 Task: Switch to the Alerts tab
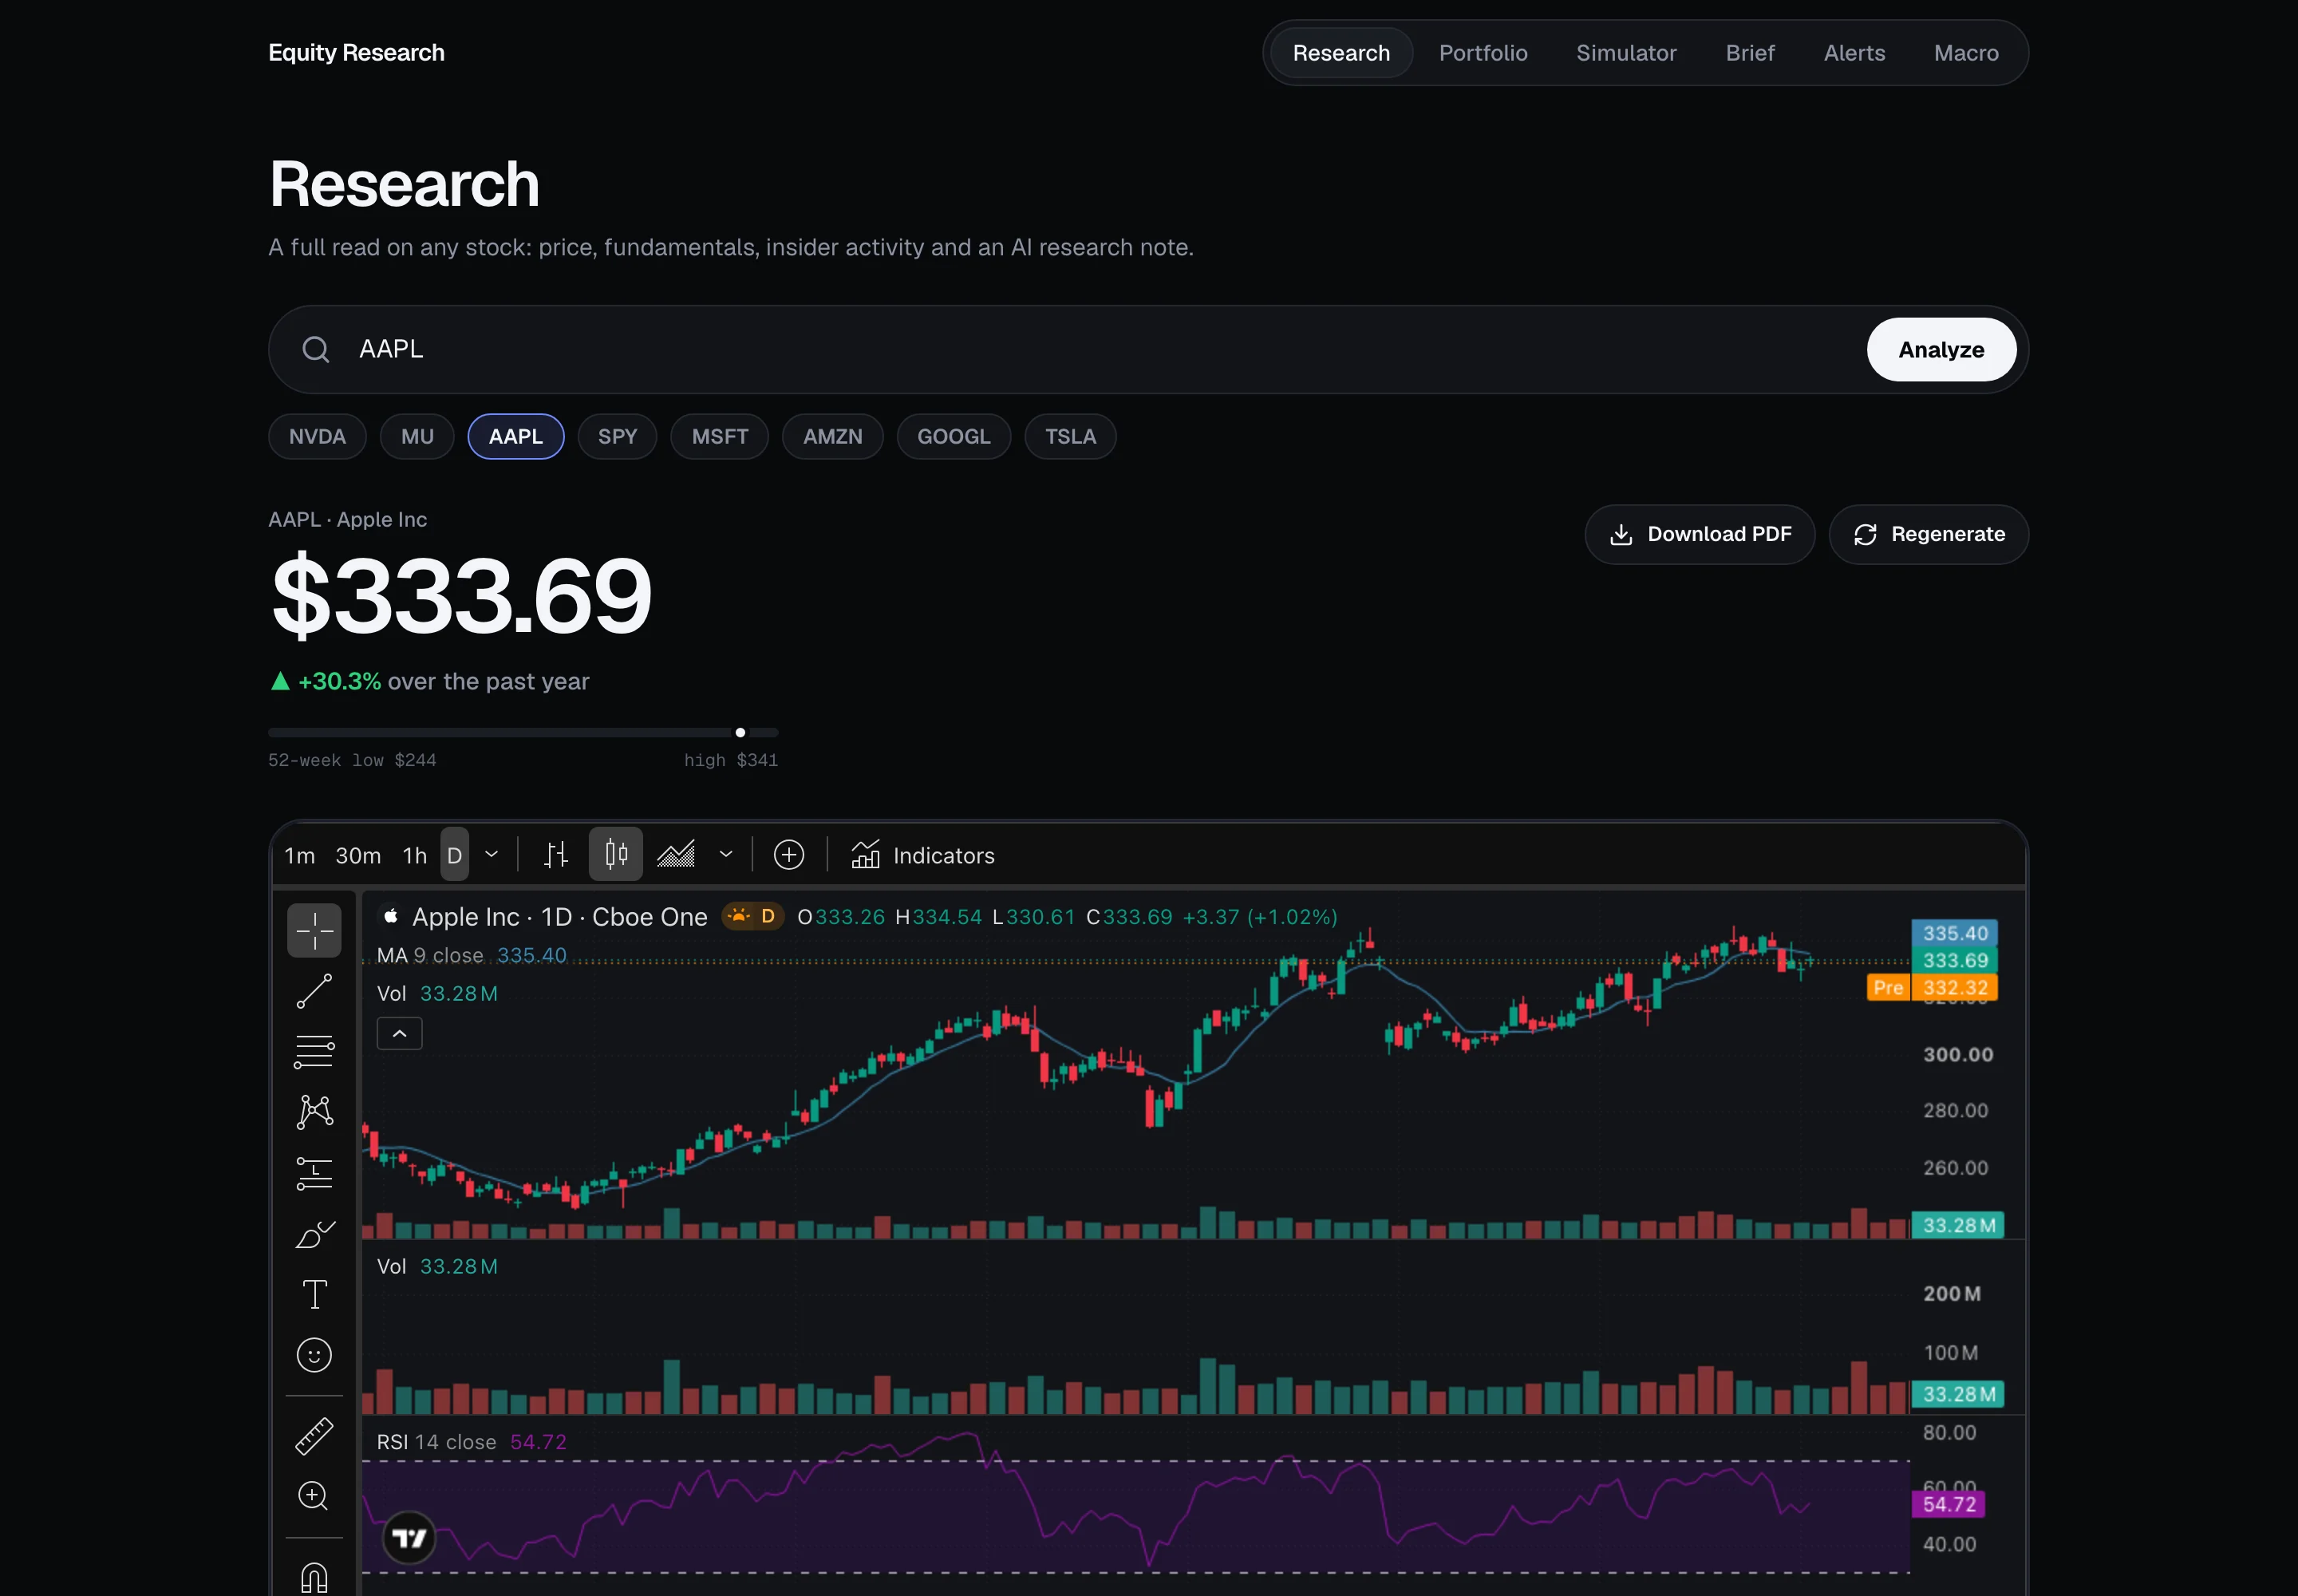[1854, 53]
